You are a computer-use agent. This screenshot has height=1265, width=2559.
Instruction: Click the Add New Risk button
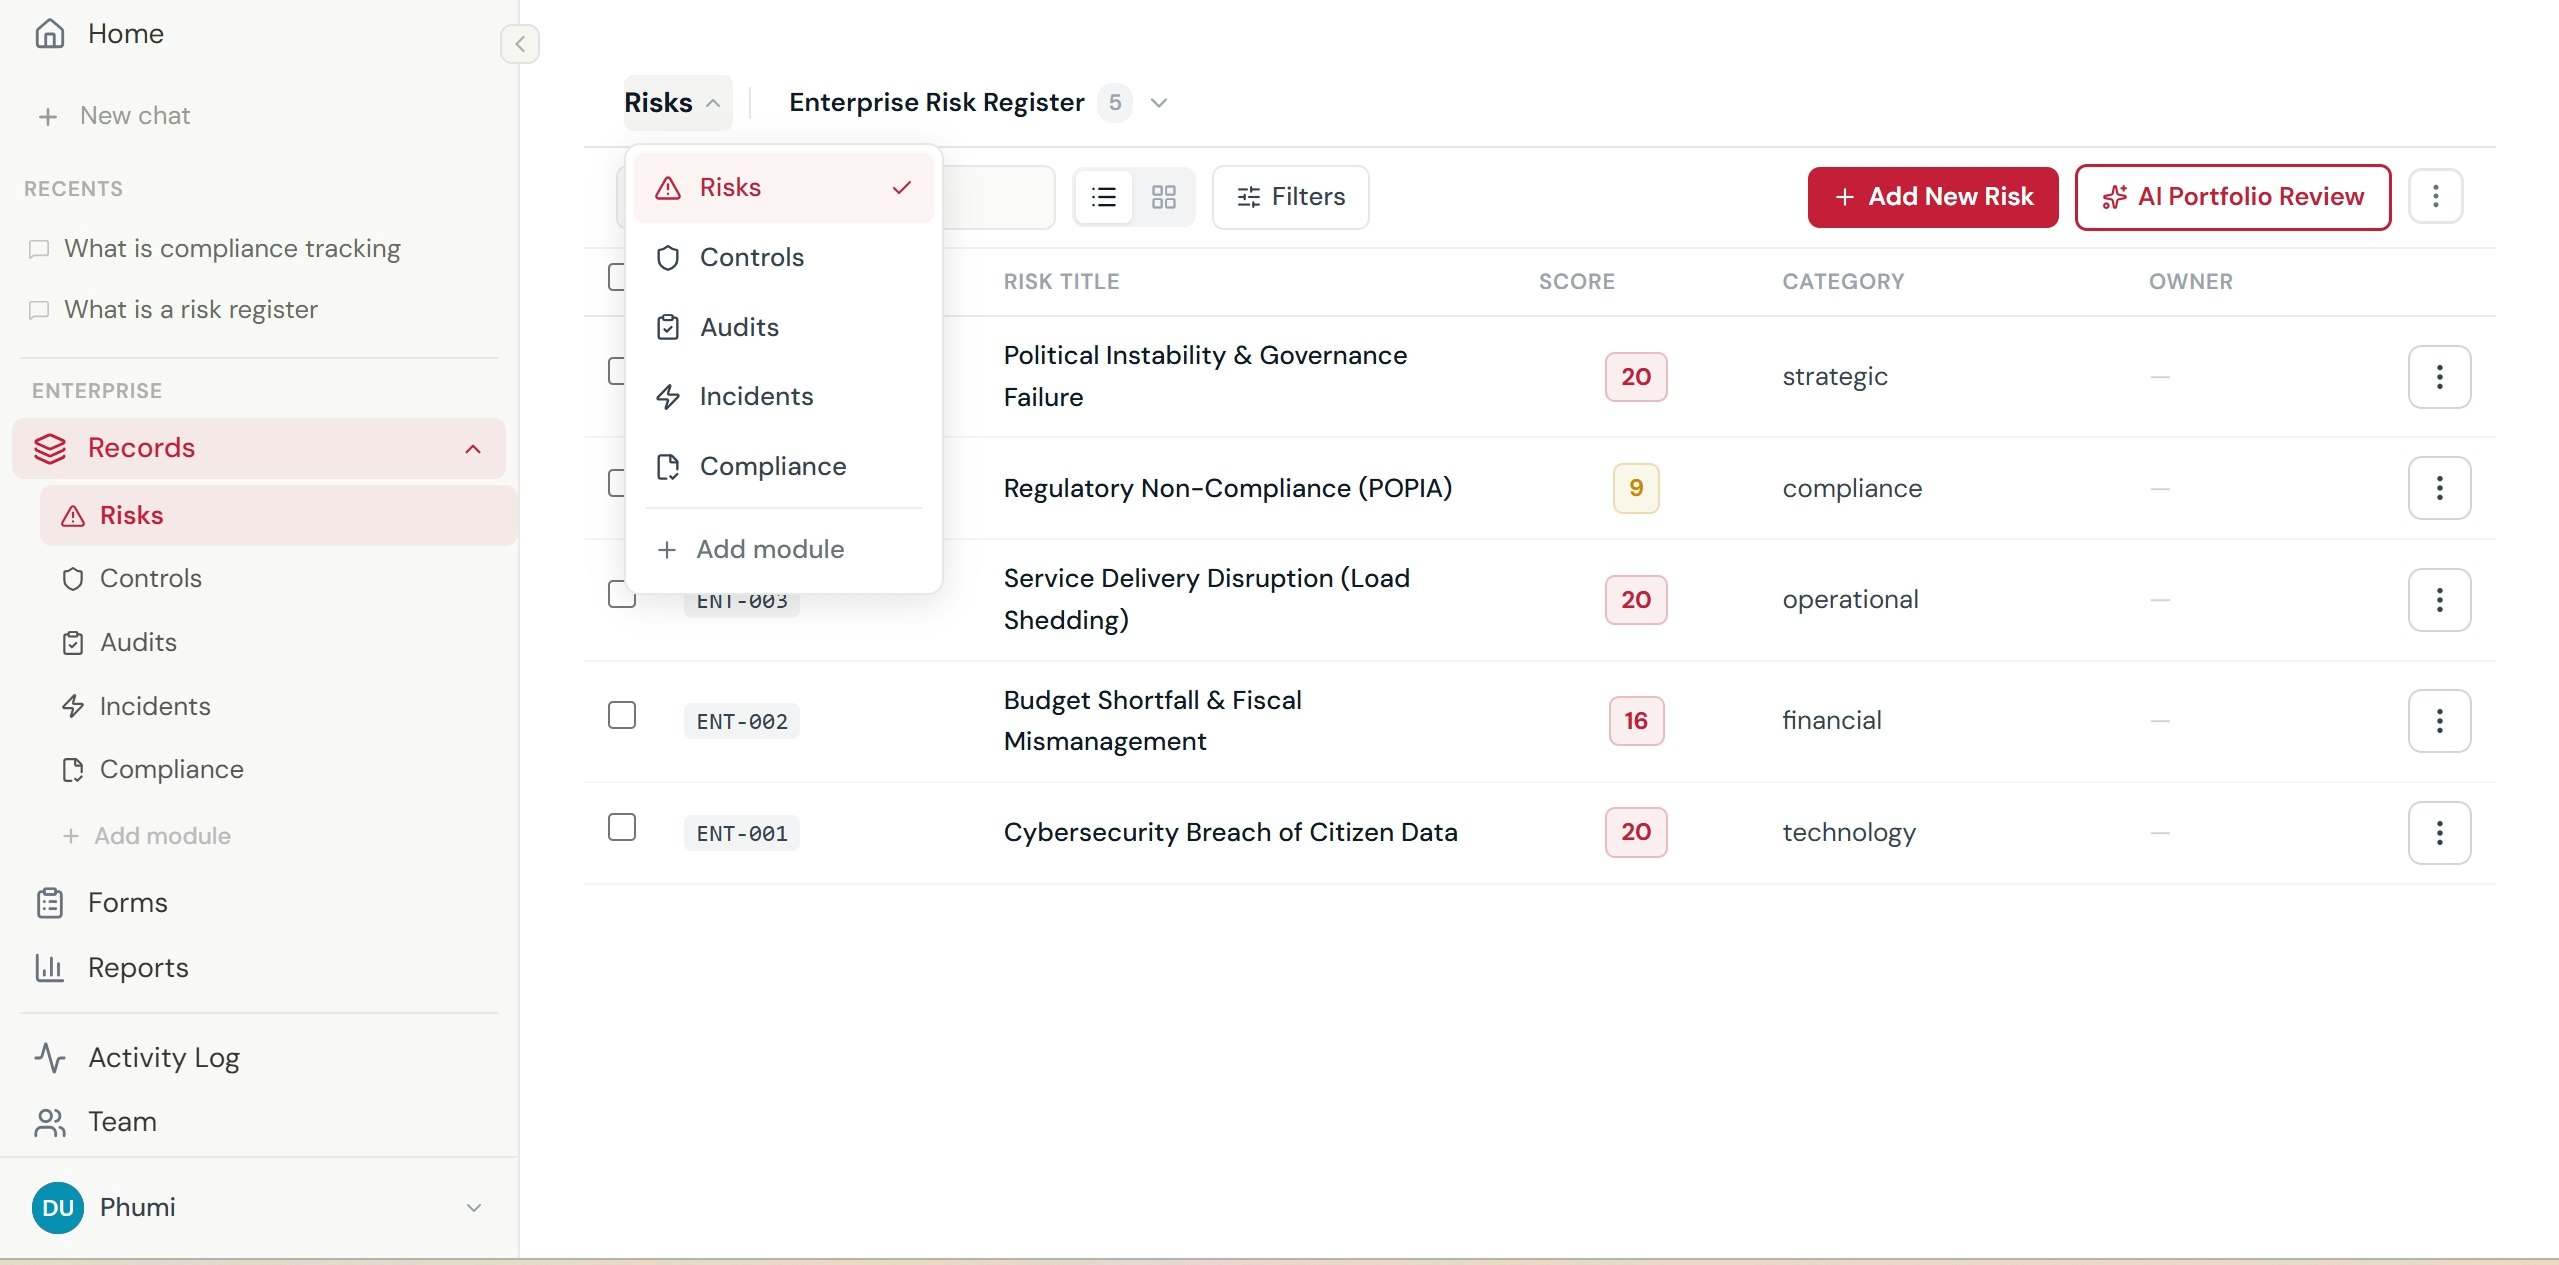coord(1932,197)
